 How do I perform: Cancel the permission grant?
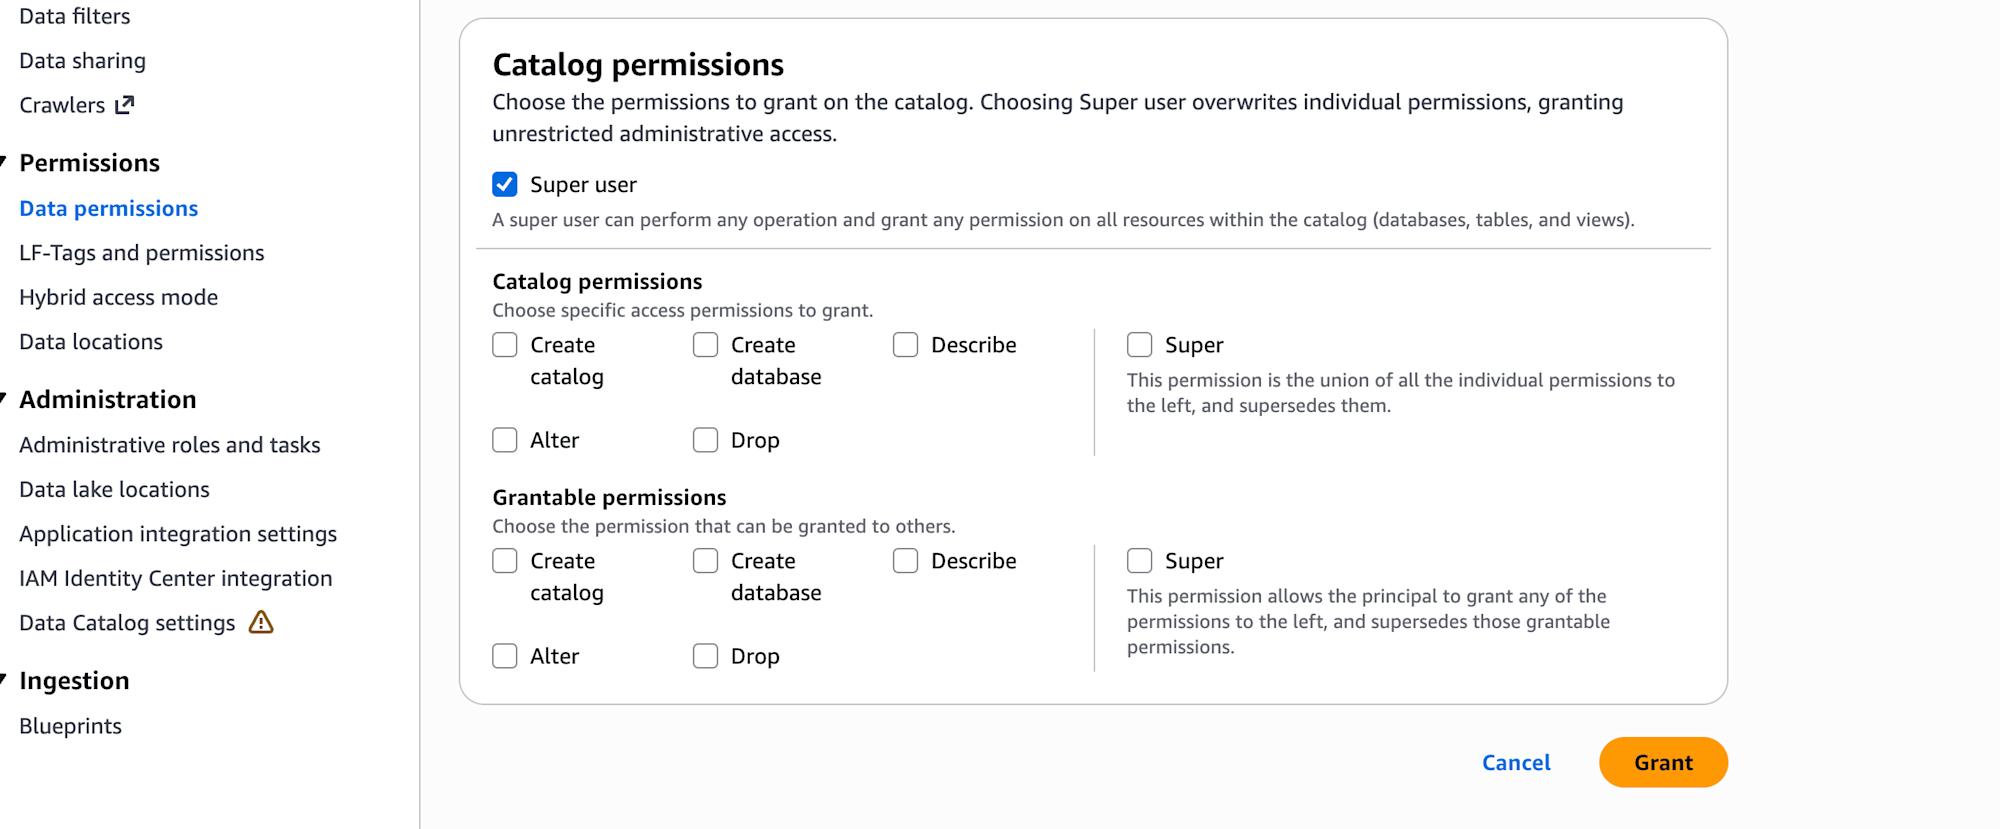1516,762
